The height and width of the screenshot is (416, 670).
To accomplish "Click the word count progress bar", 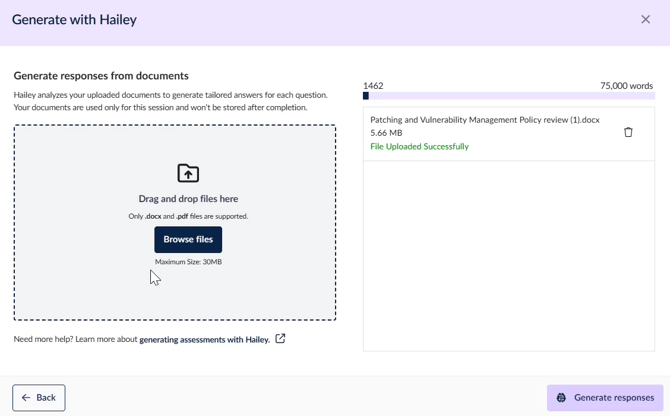I will click(x=508, y=96).
